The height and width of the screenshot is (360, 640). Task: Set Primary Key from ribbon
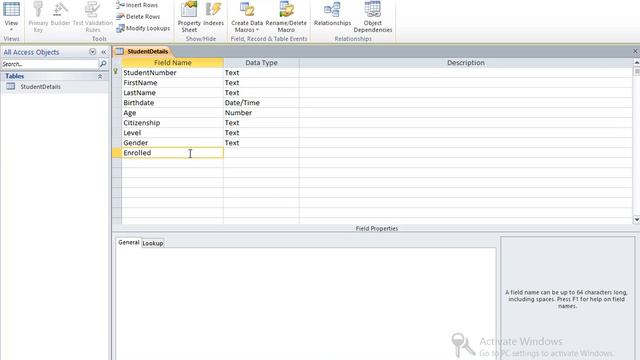pyautogui.click(x=38, y=17)
